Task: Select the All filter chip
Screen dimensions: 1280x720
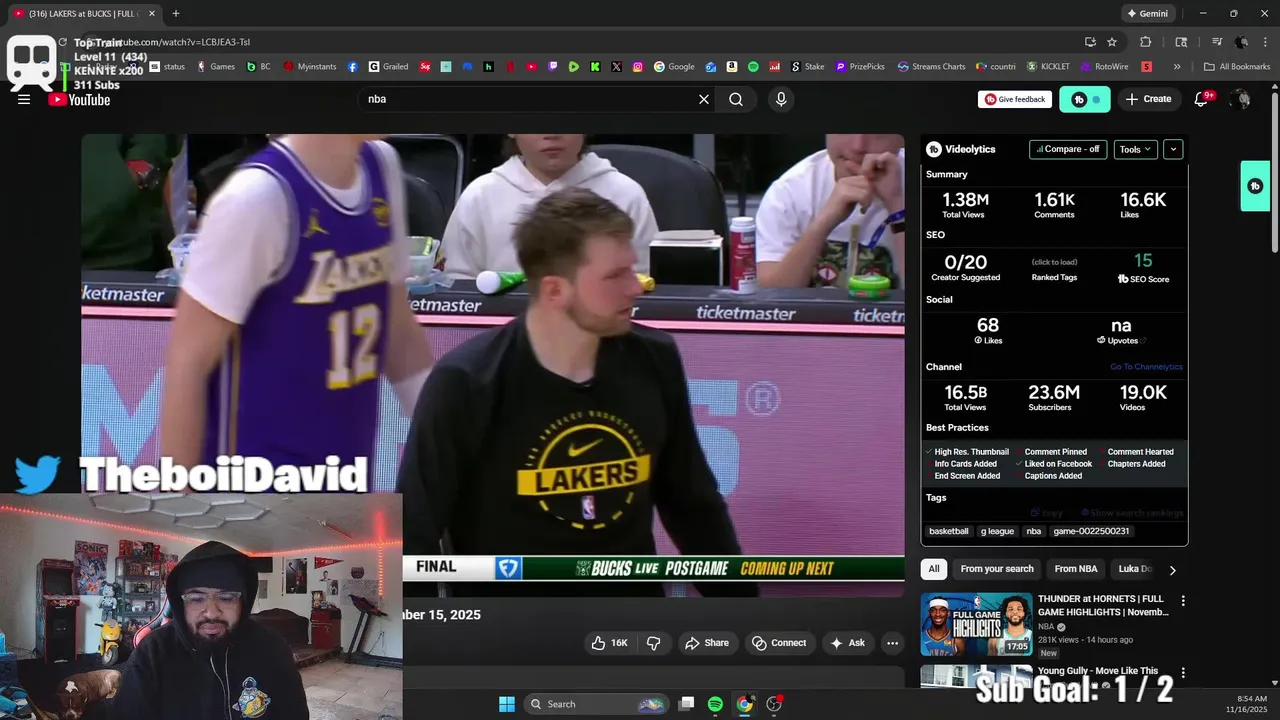Action: coord(934,569)
